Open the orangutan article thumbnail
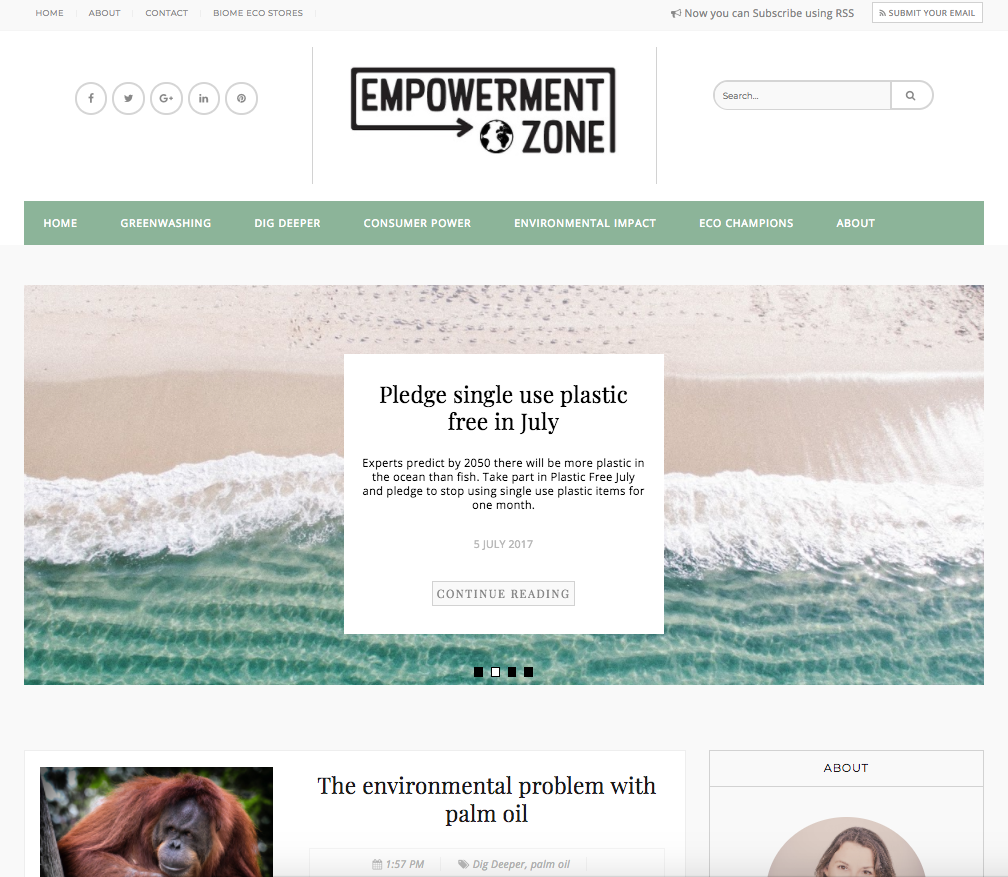This screenshot has width=1008, height=877. pos(156,822)
